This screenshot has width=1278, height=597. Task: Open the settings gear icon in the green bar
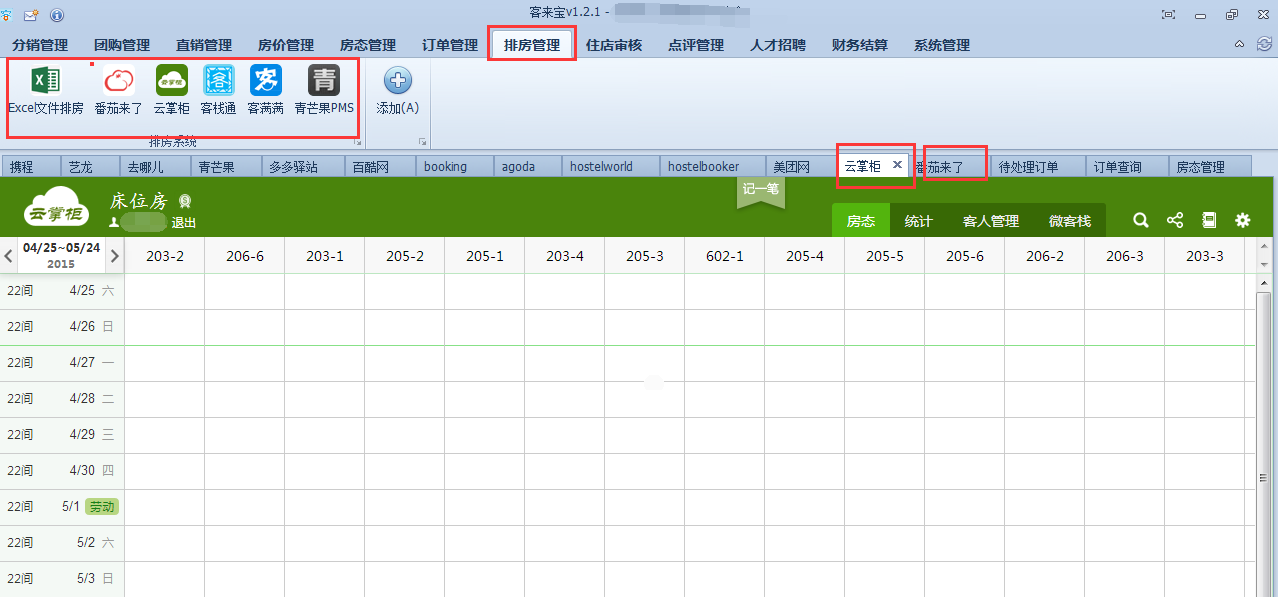tap(1243, 220)
